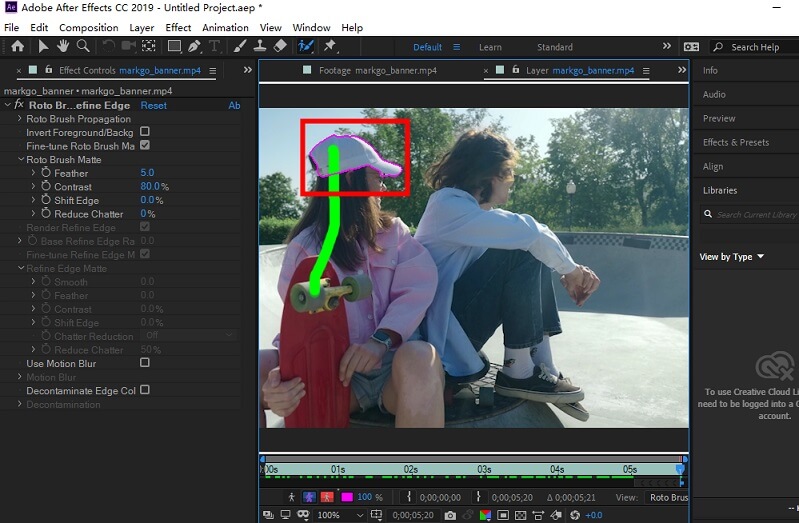Open grid and guide options icon

[x=376, y=515]
